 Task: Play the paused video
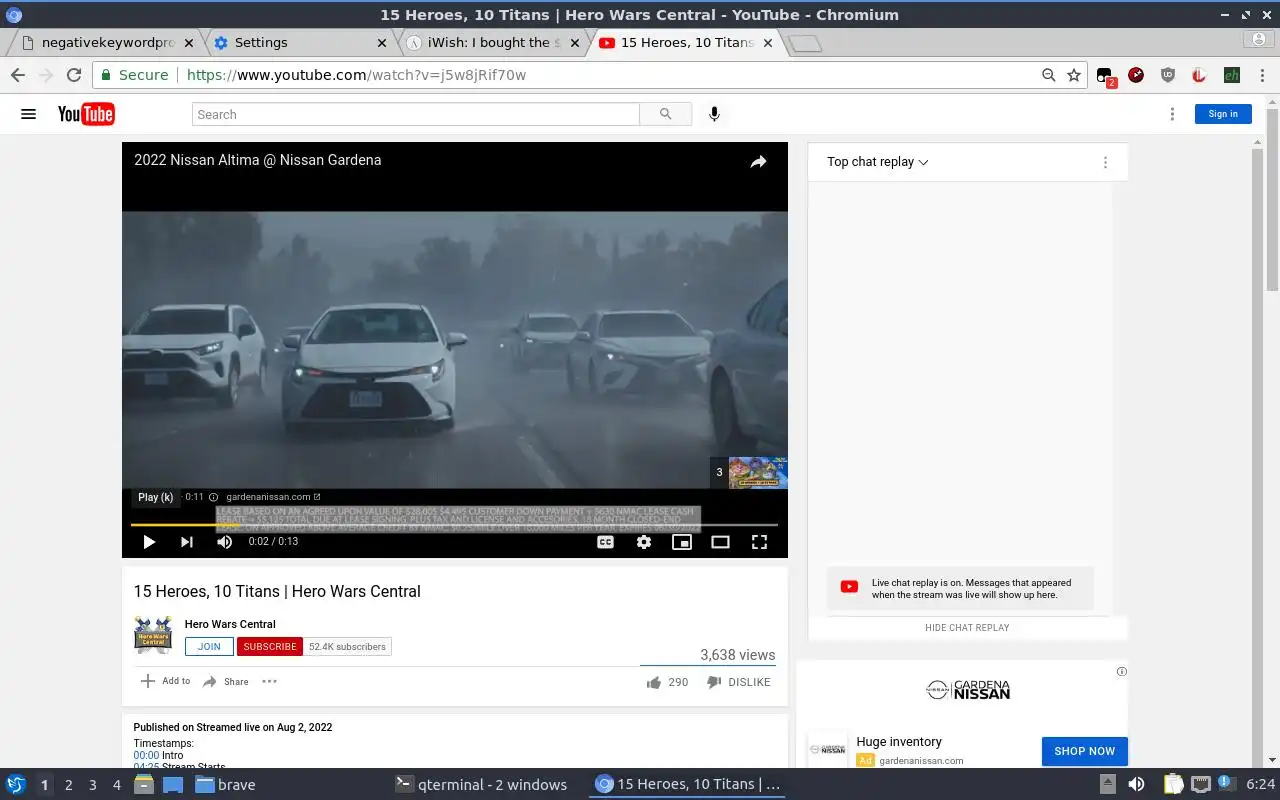click(148, 542)
